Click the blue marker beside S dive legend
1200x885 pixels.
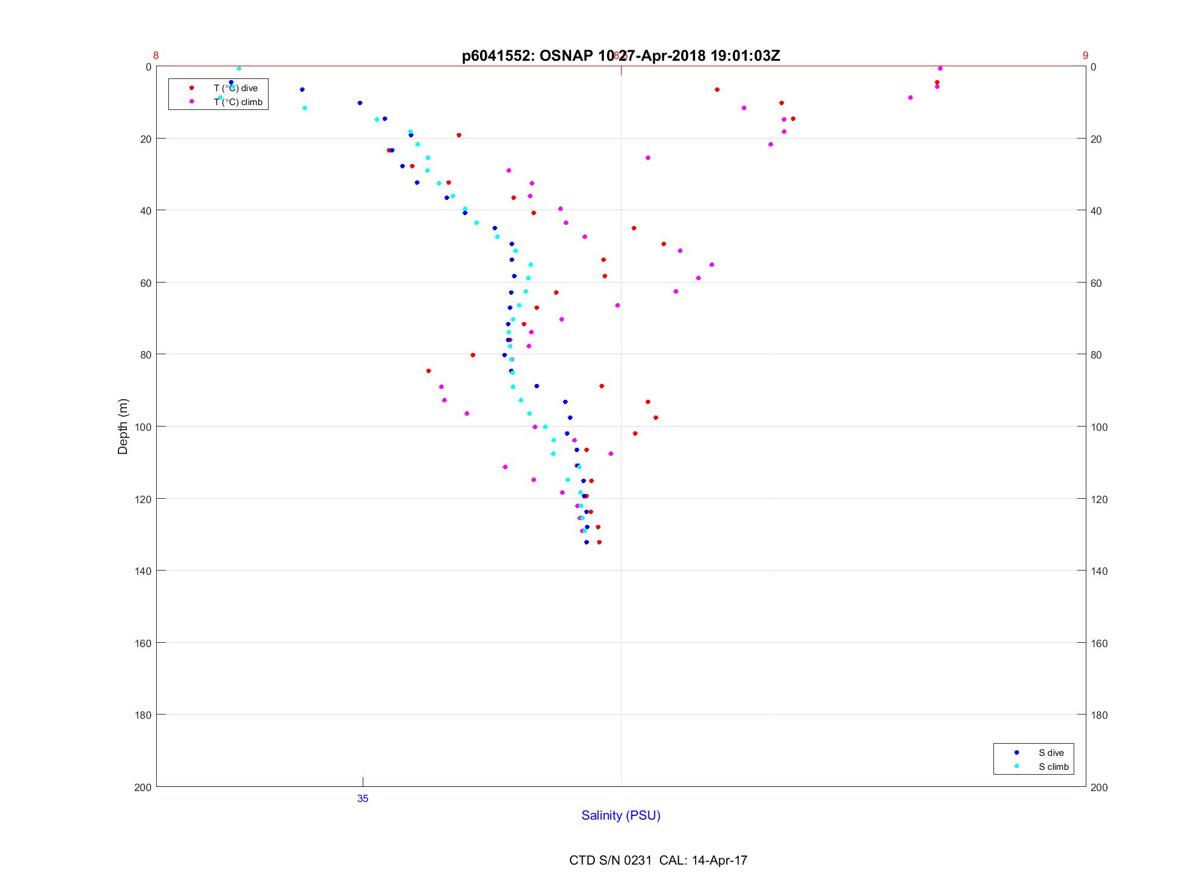pos(1016,752)
